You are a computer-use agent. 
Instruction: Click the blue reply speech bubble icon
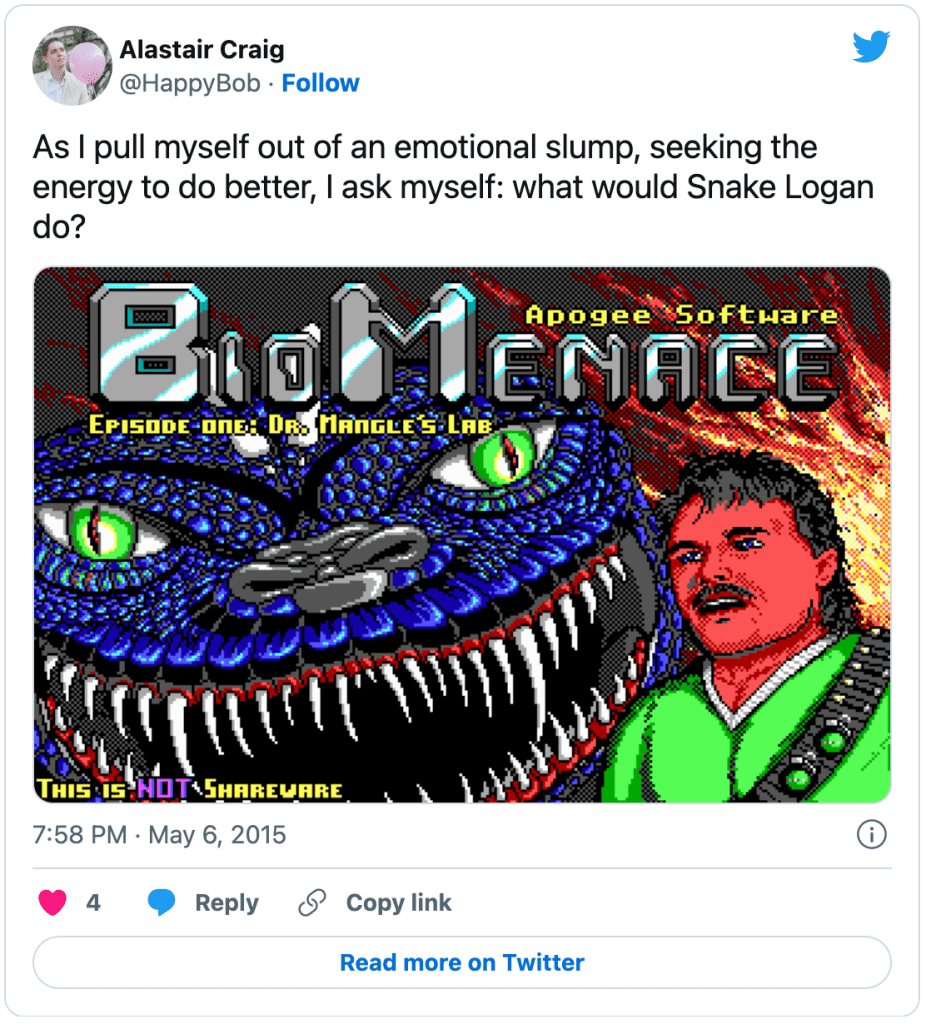163,903
